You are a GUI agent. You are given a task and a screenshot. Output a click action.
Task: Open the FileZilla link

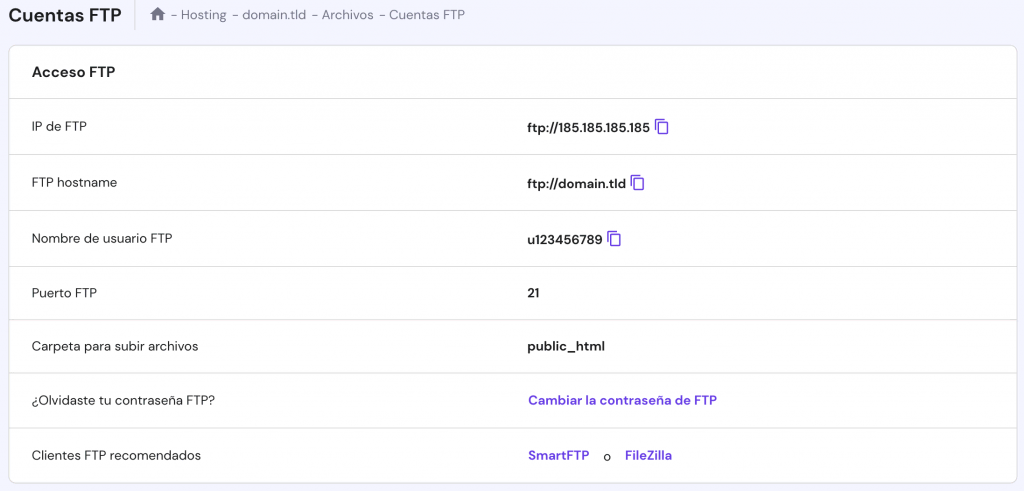tap(648, 455)
